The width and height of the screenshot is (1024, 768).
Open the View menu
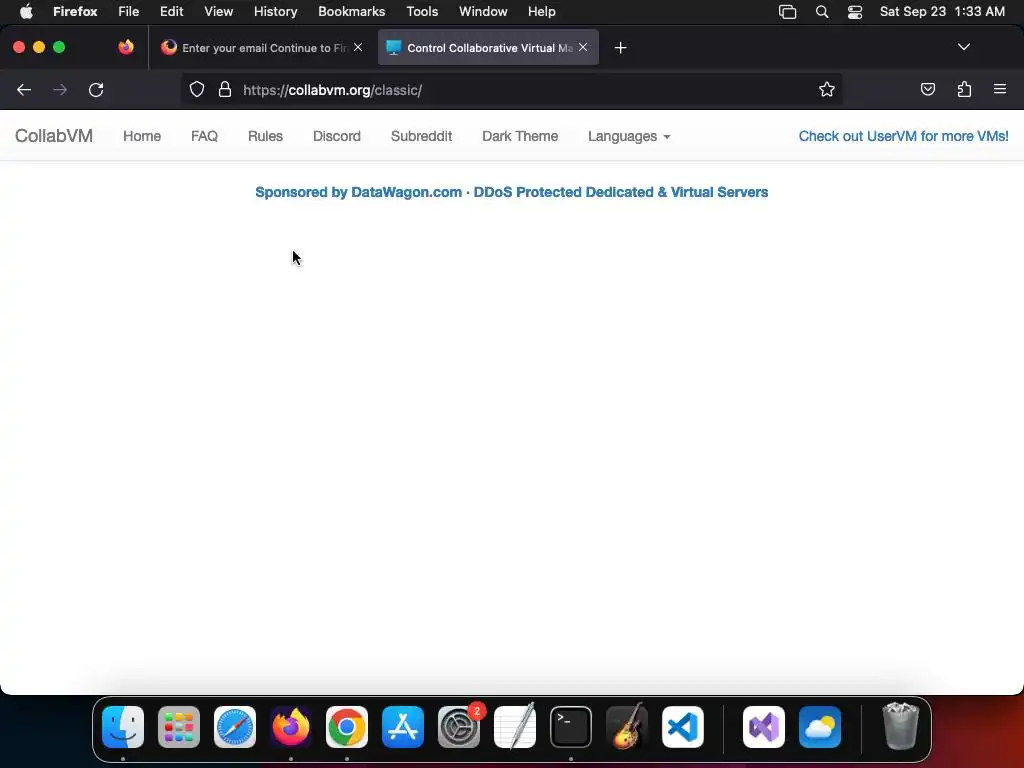[x=219, y=12]
